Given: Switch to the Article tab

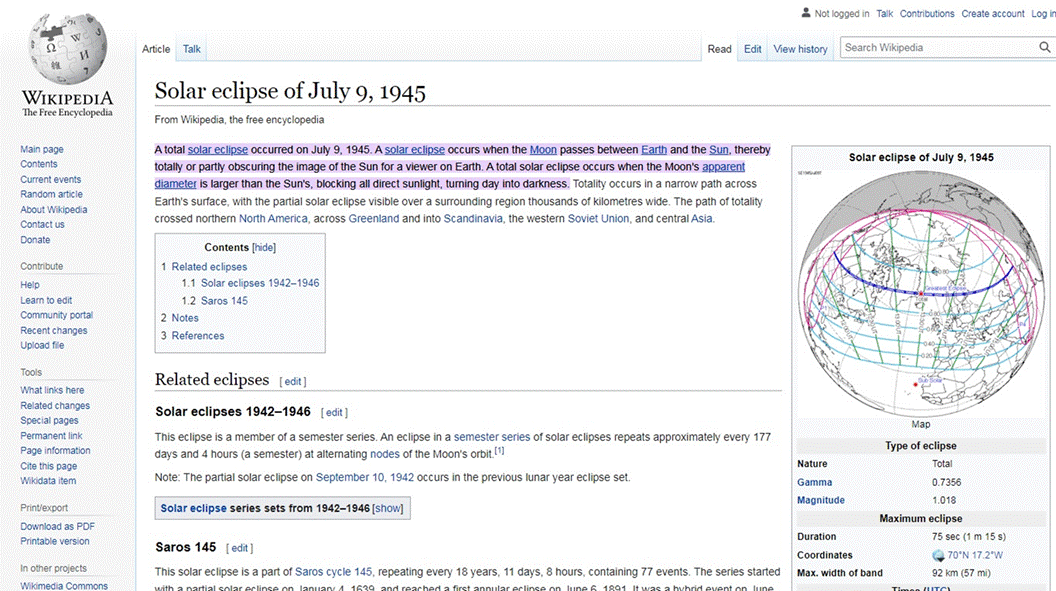Looking at the screenshot, I should click(156, 49).
